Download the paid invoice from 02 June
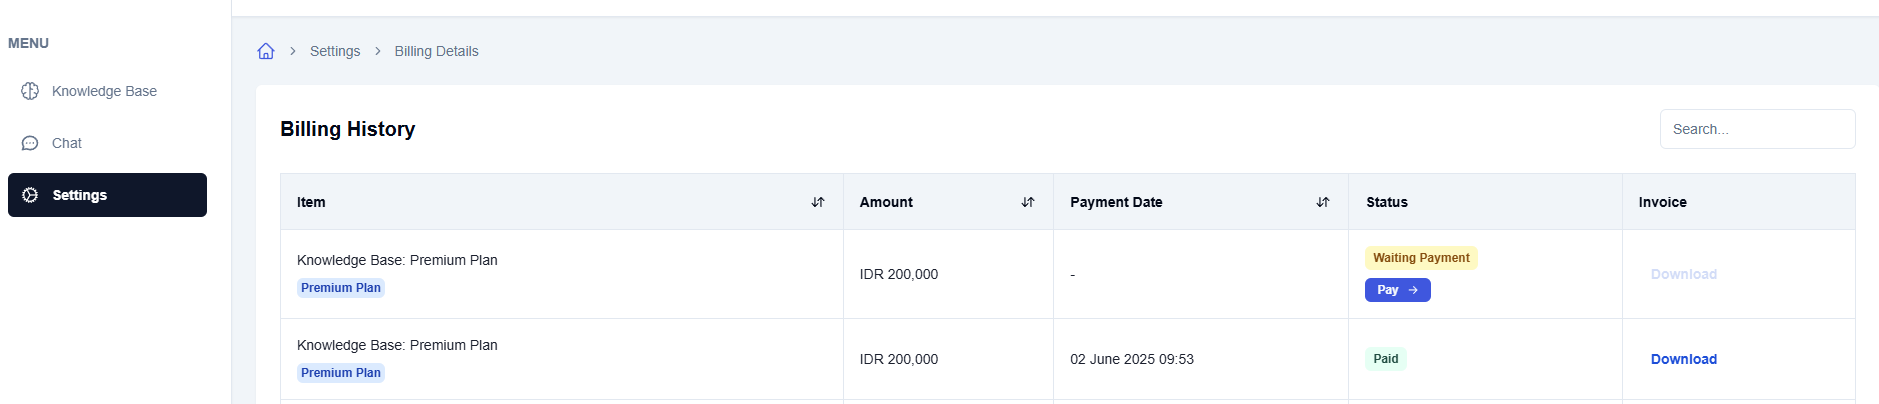This screenshot has width=1879, height=404. click(1683, 359)
